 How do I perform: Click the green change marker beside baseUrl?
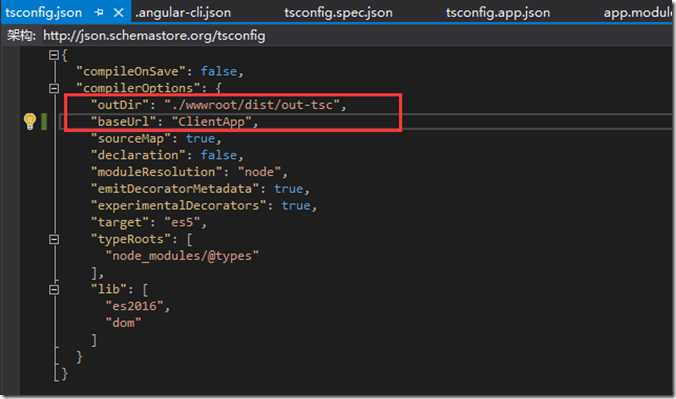(44, 122)
